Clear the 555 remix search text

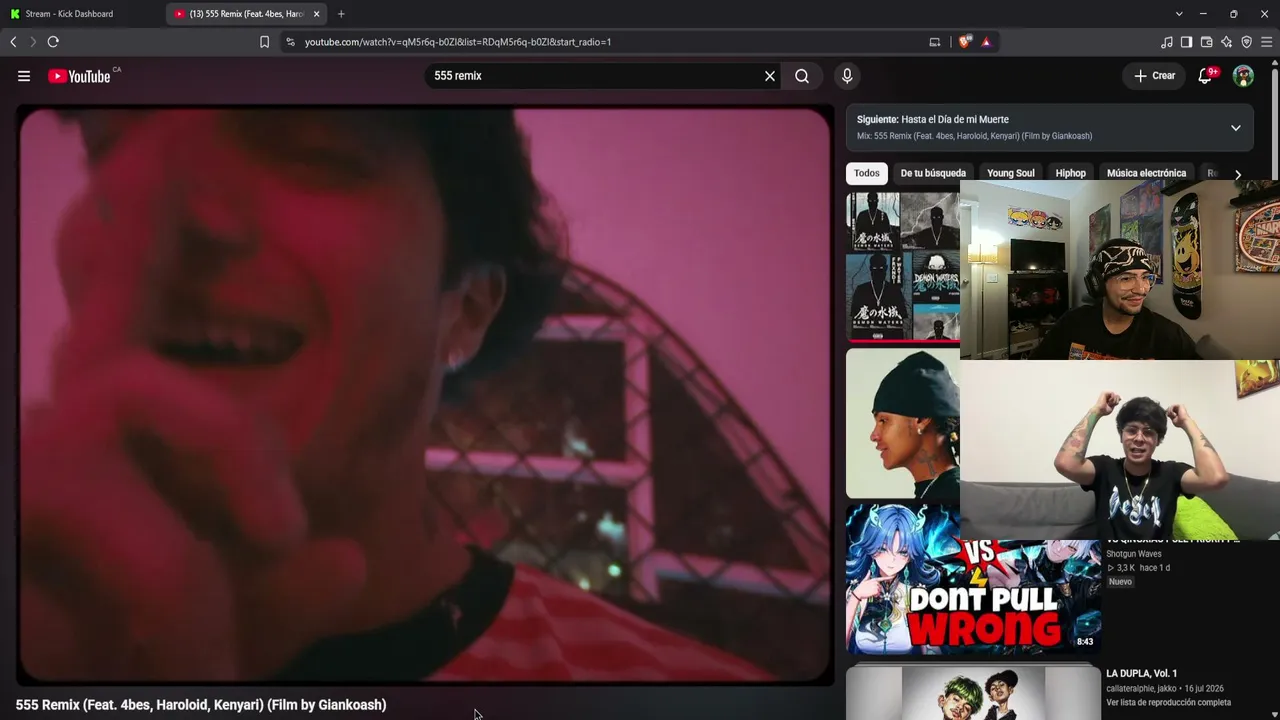tap(770, 76)
